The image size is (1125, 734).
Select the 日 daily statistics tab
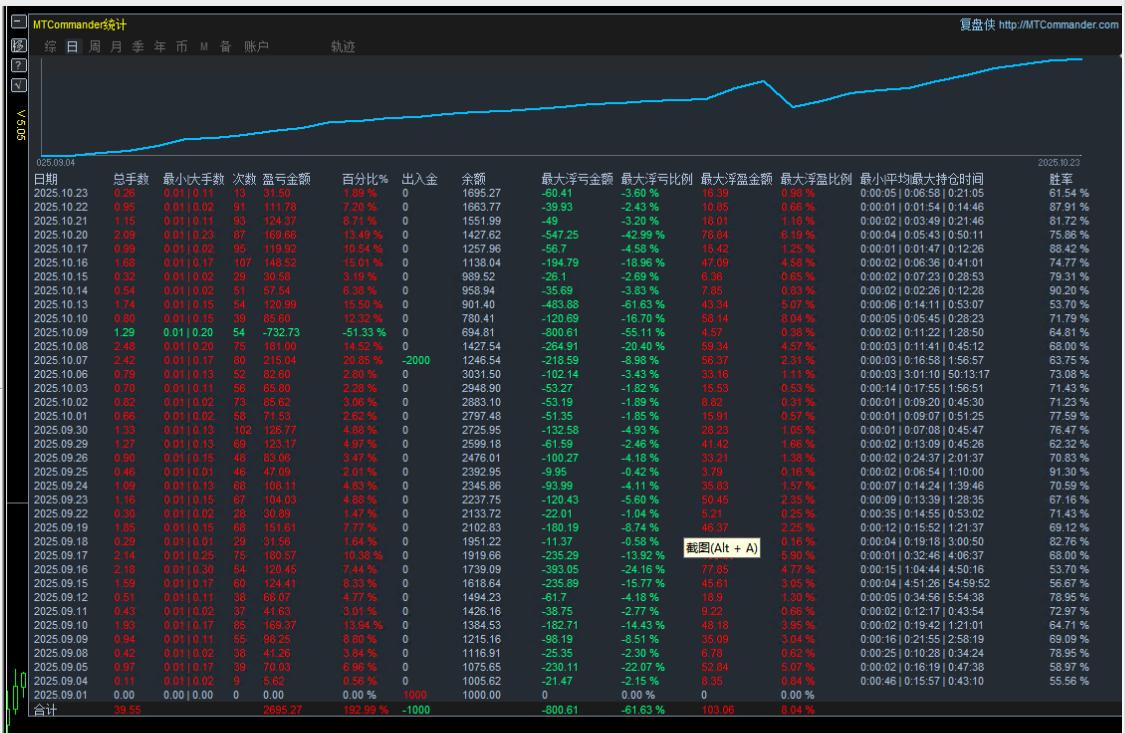[72, 47]
